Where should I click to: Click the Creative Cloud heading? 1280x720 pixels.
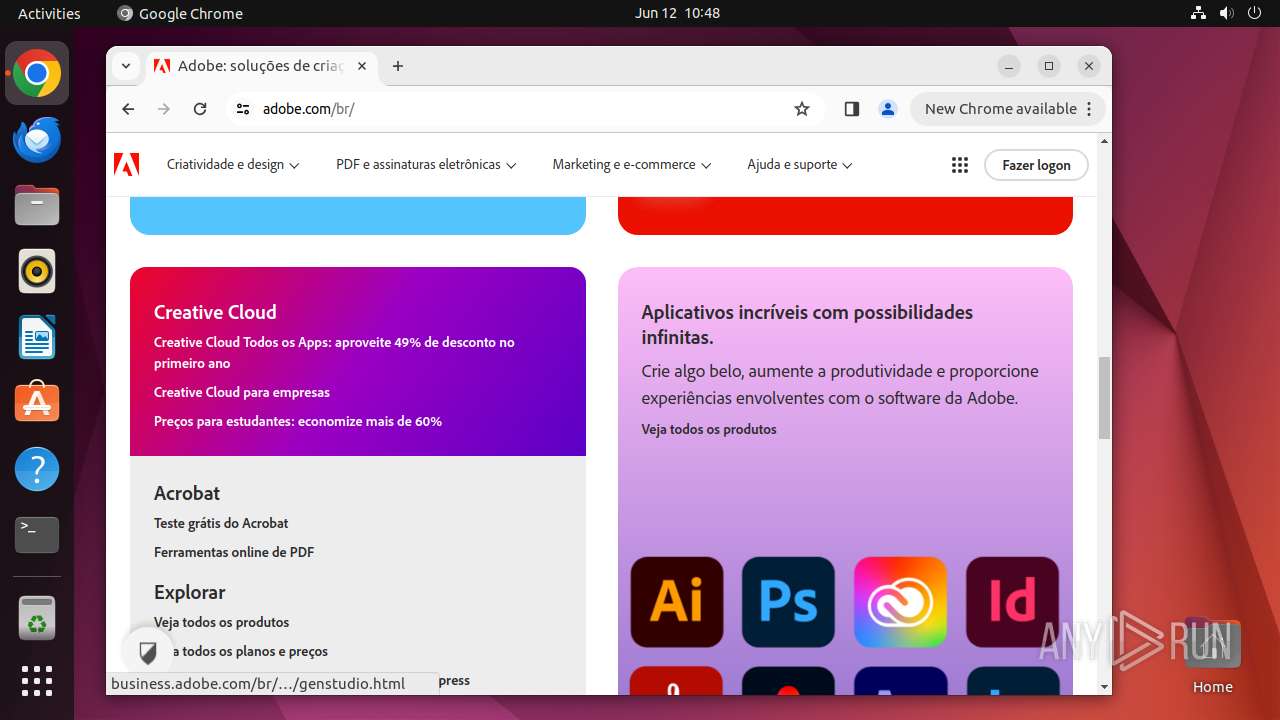(x=215, y=312)
